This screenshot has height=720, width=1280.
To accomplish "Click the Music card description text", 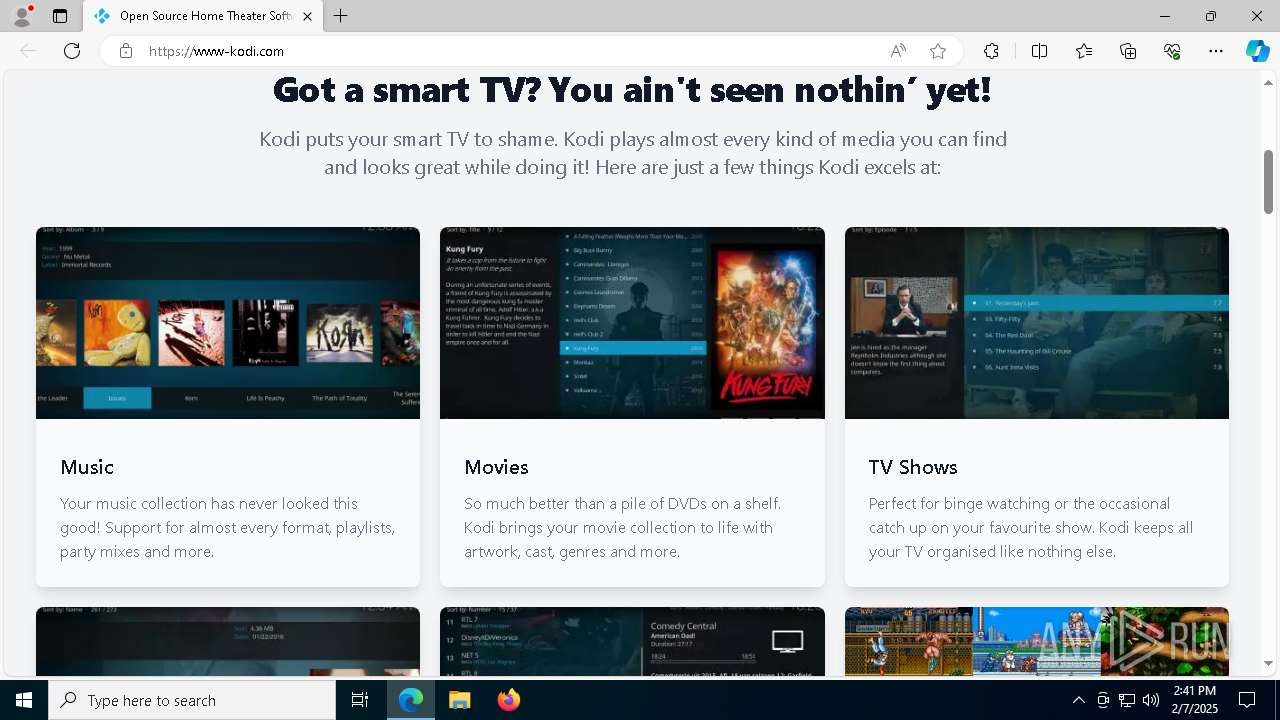I will [228, 527].
